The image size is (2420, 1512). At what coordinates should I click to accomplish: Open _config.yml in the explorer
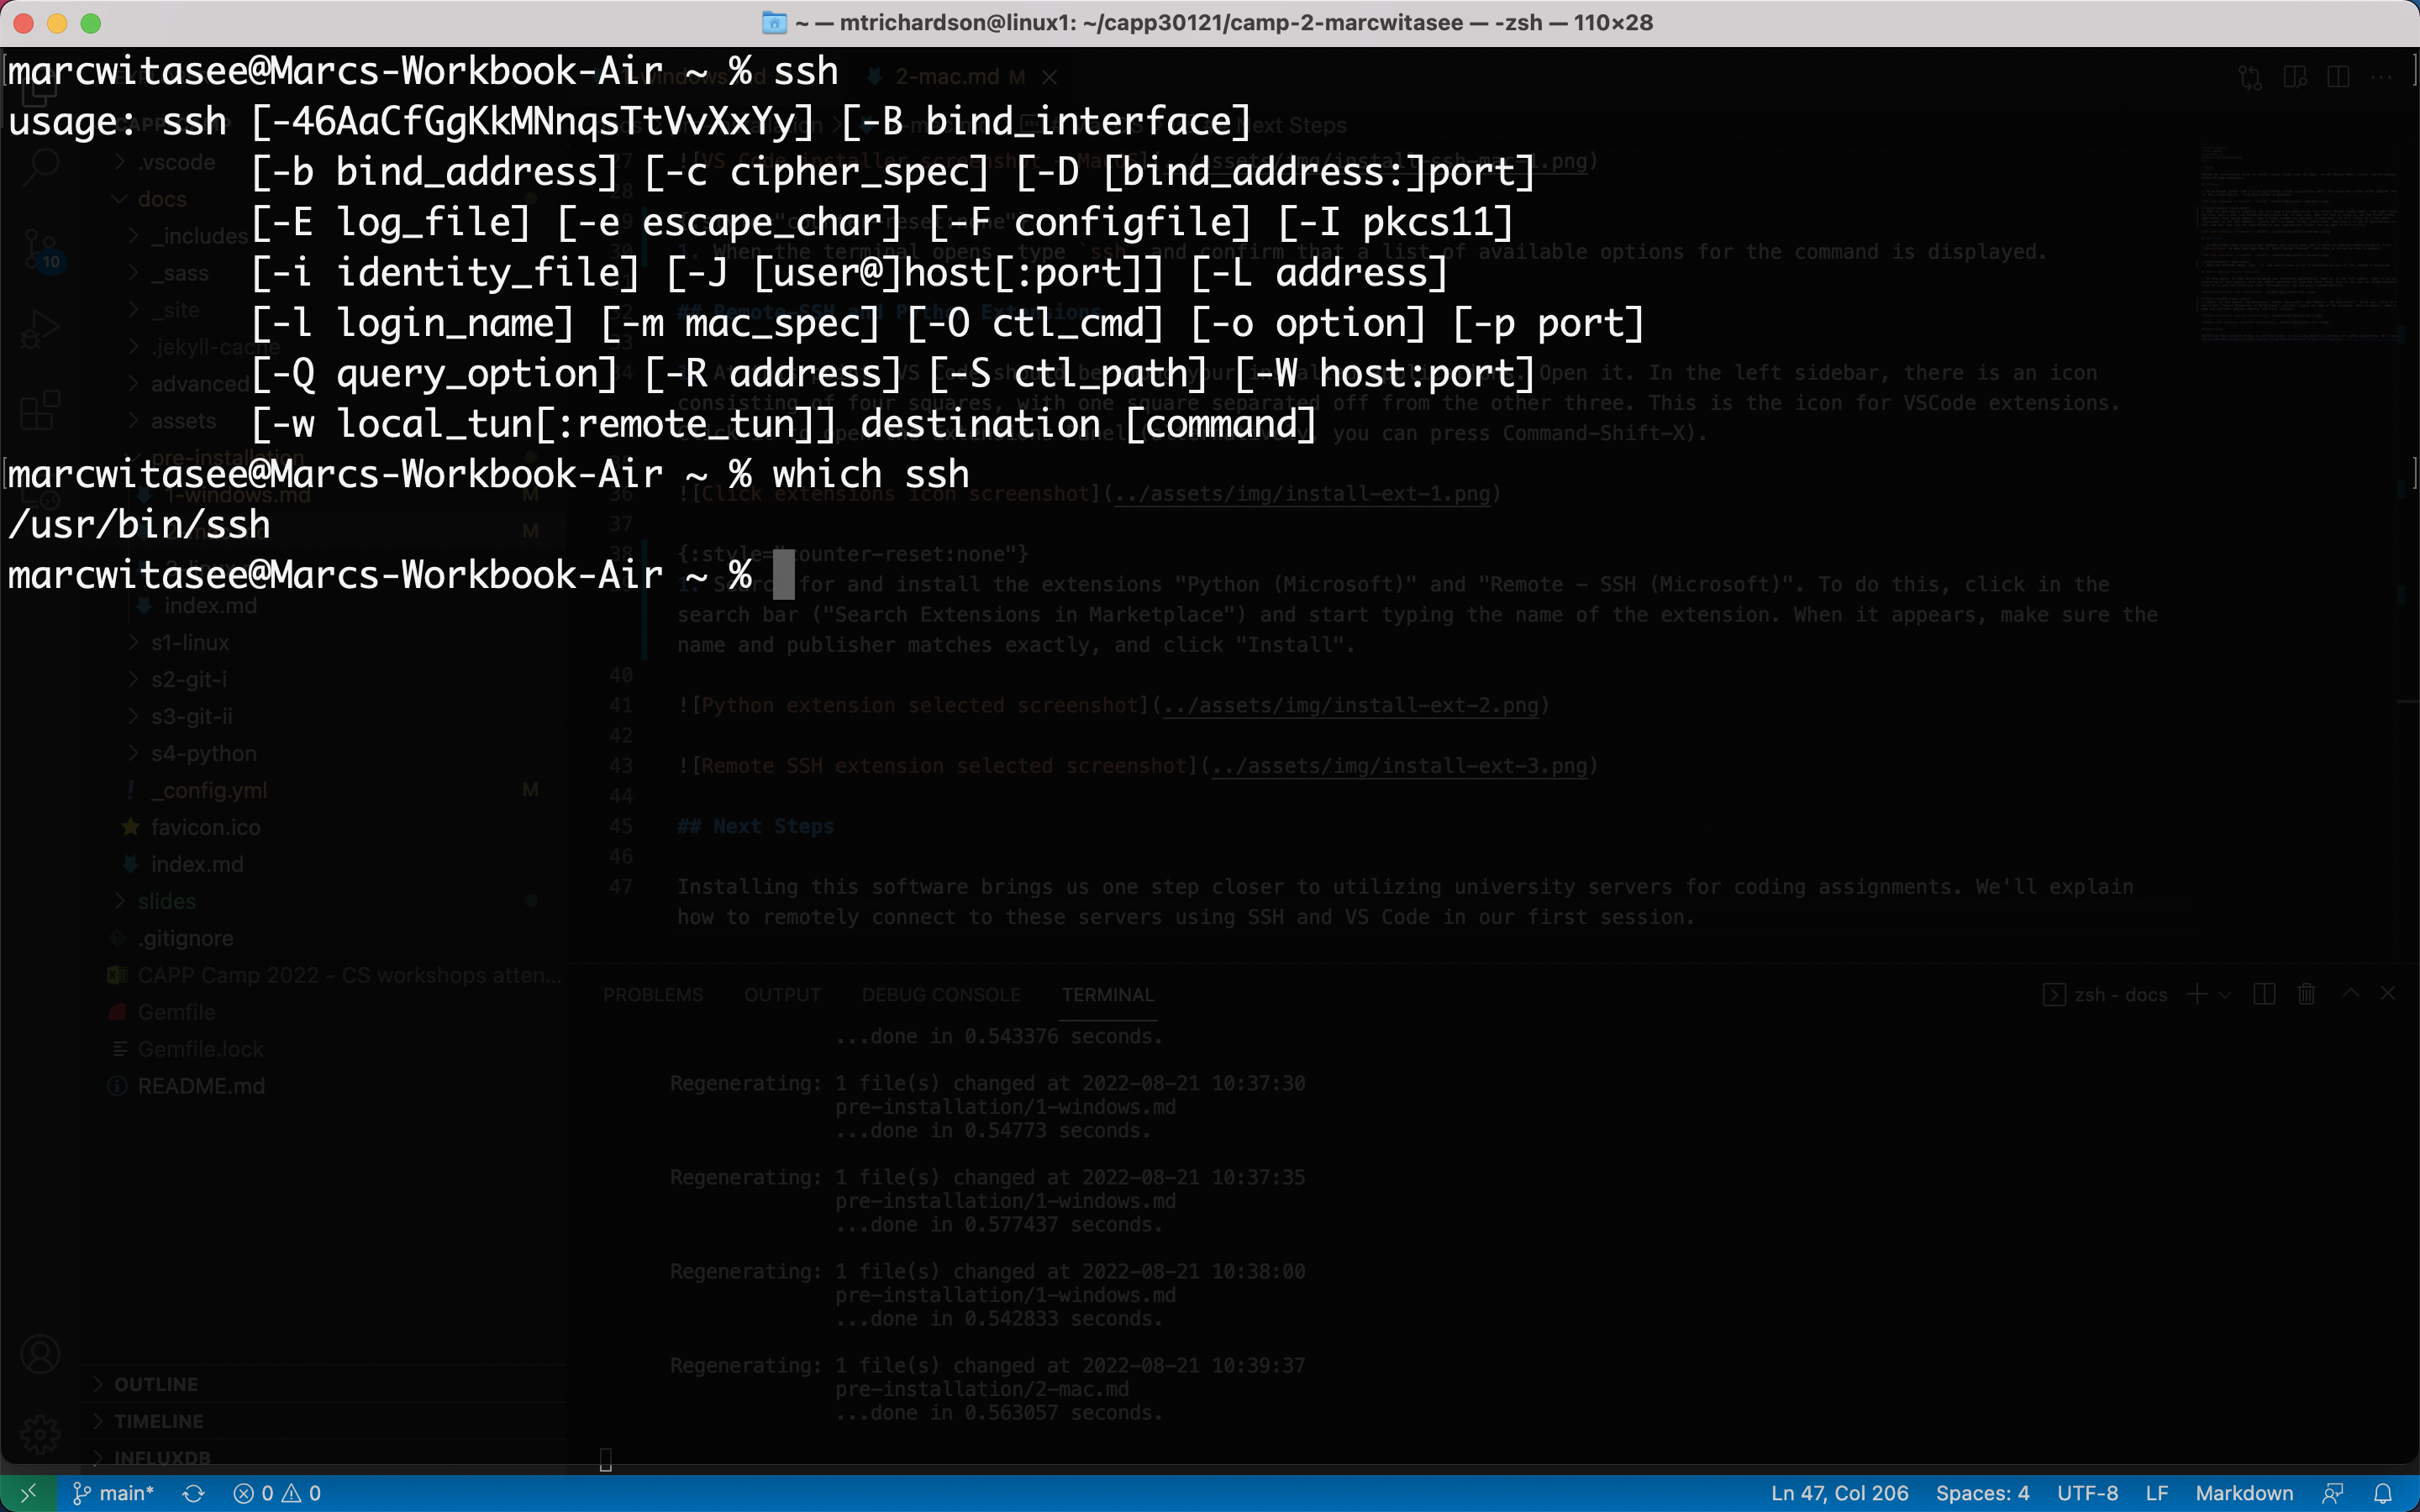click(x=209, y=790)
